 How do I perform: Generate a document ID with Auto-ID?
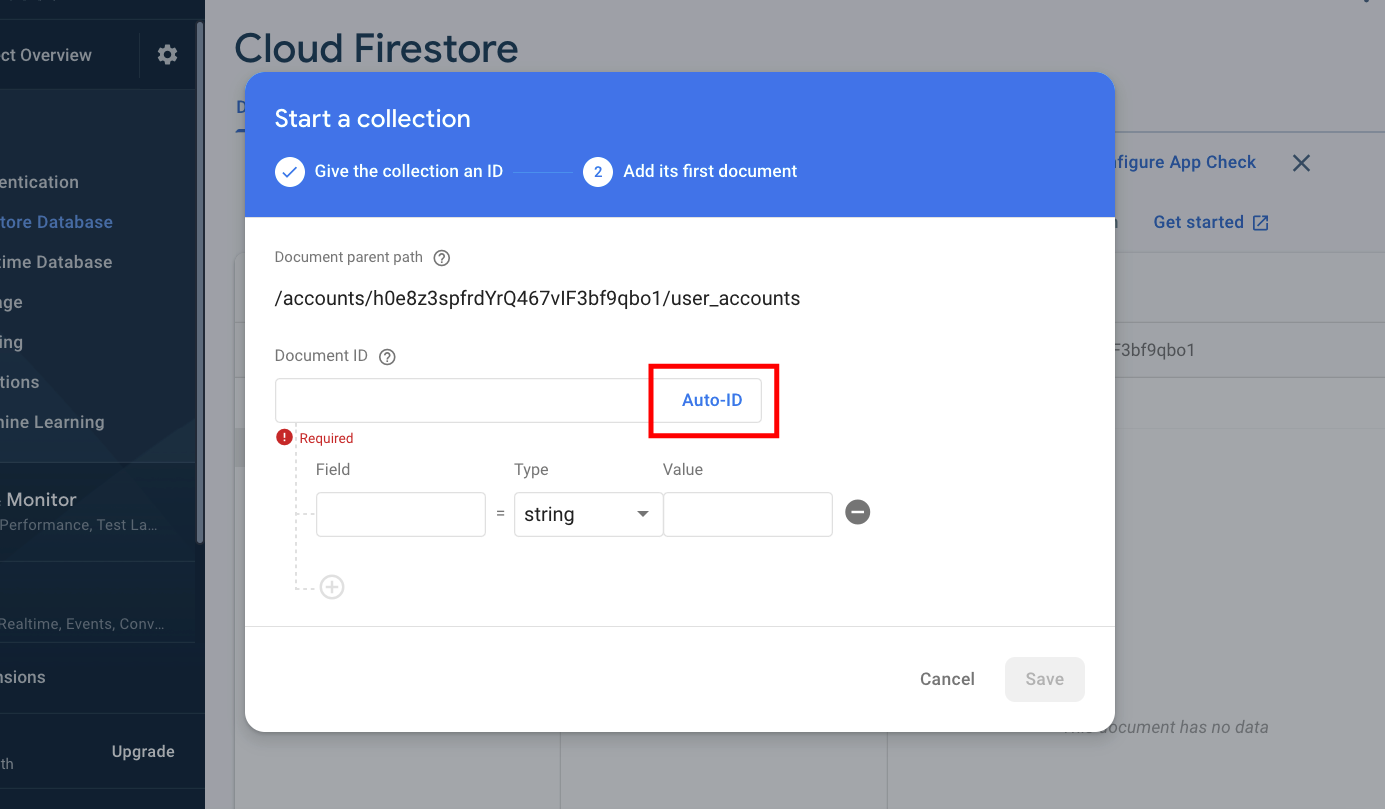point(712,400)
